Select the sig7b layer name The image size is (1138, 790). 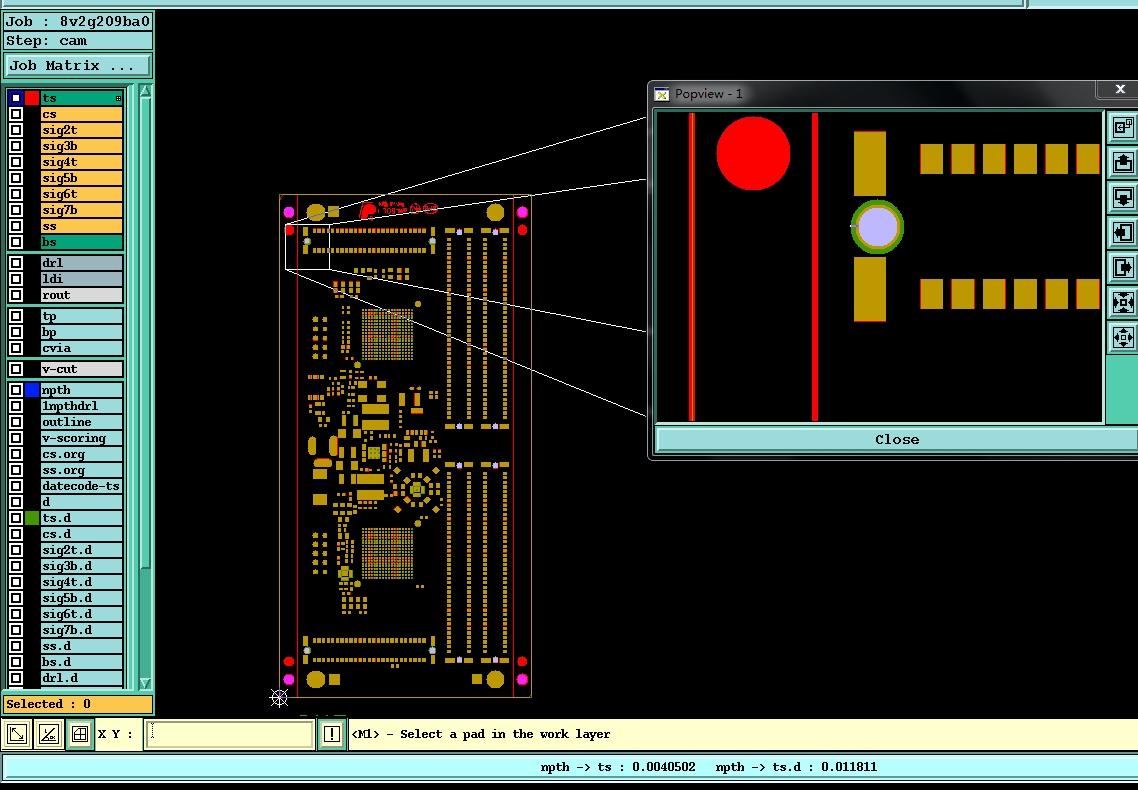pyautogui.click(x=81, y=210)
